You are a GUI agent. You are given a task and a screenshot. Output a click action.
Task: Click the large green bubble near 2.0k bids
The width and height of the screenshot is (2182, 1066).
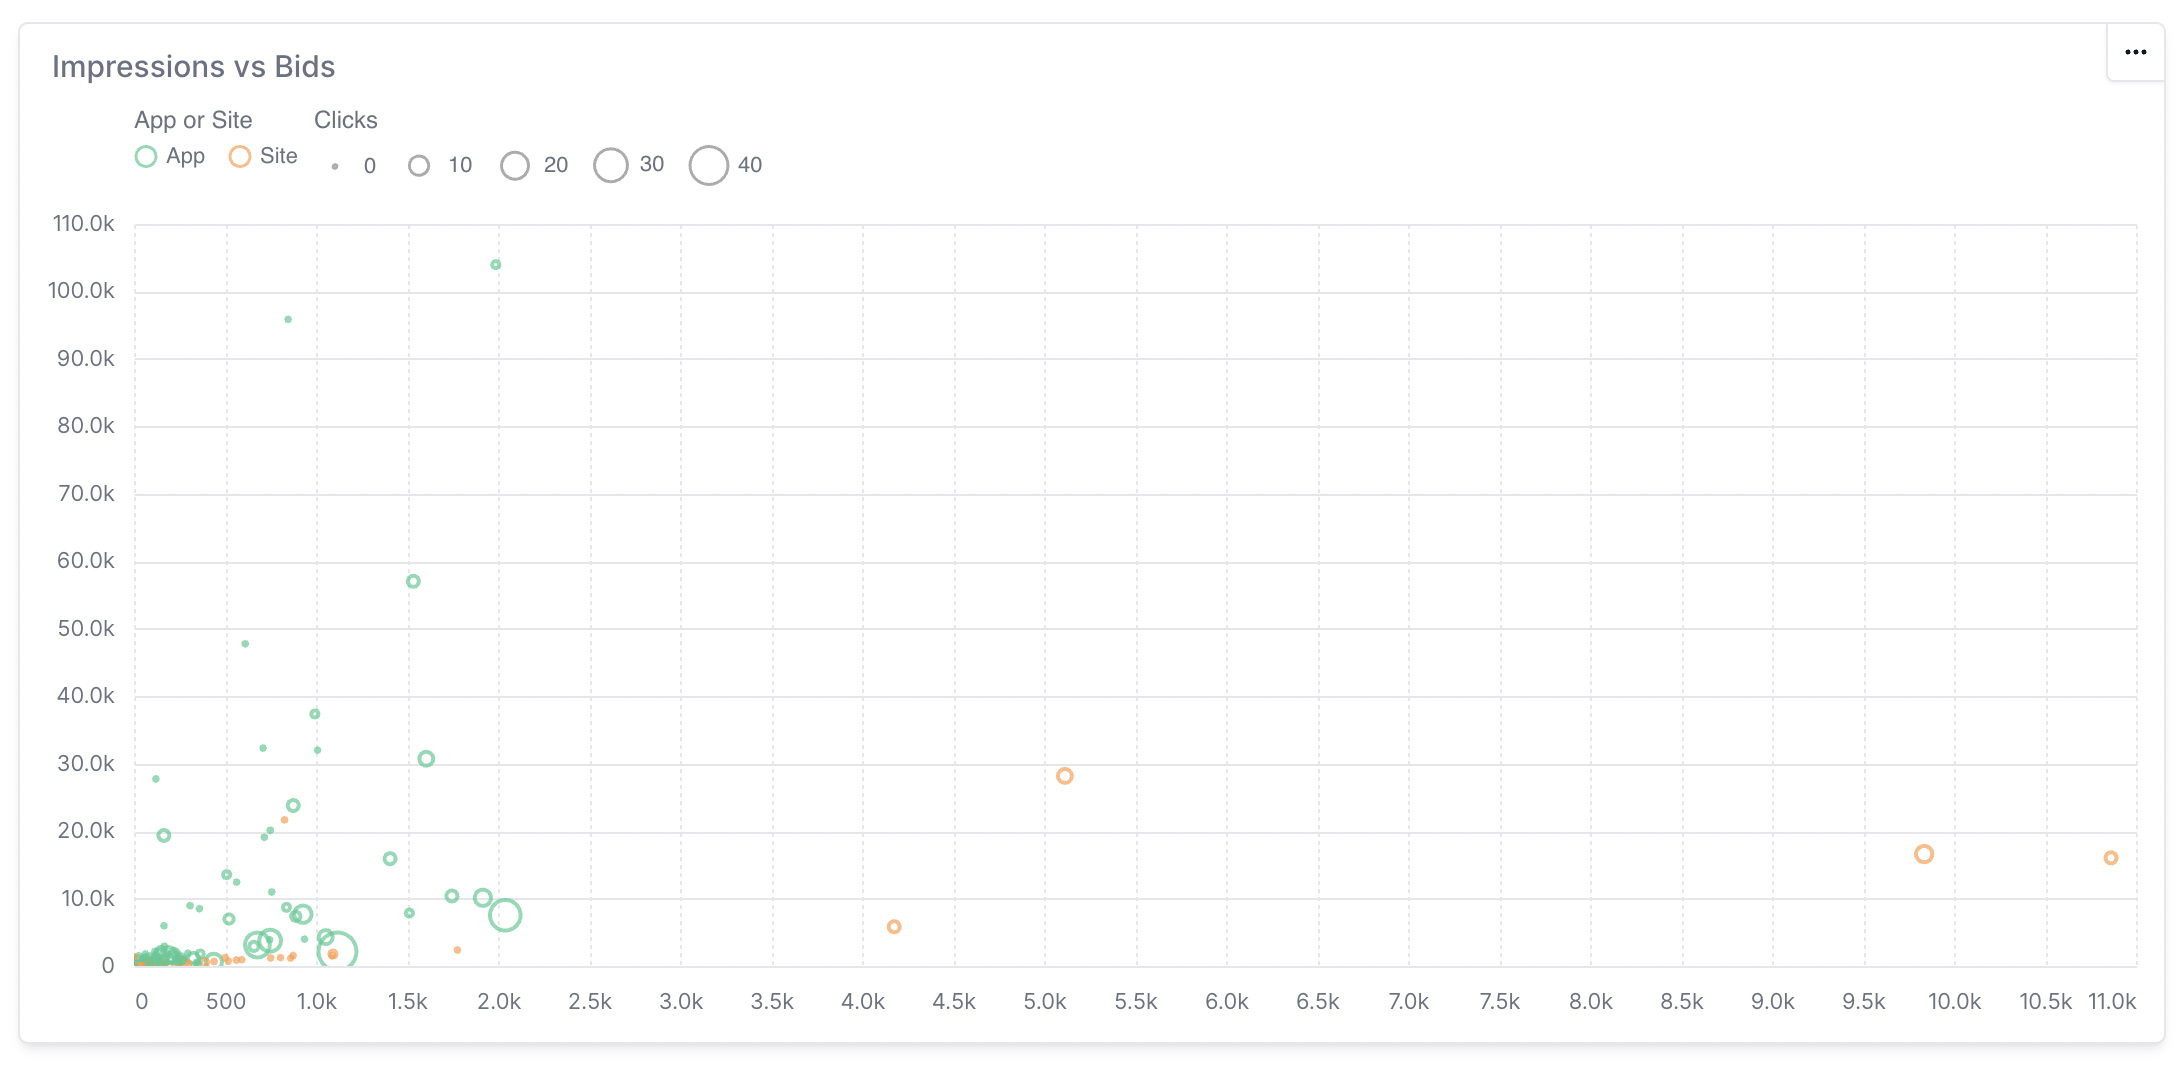point(505,915)
